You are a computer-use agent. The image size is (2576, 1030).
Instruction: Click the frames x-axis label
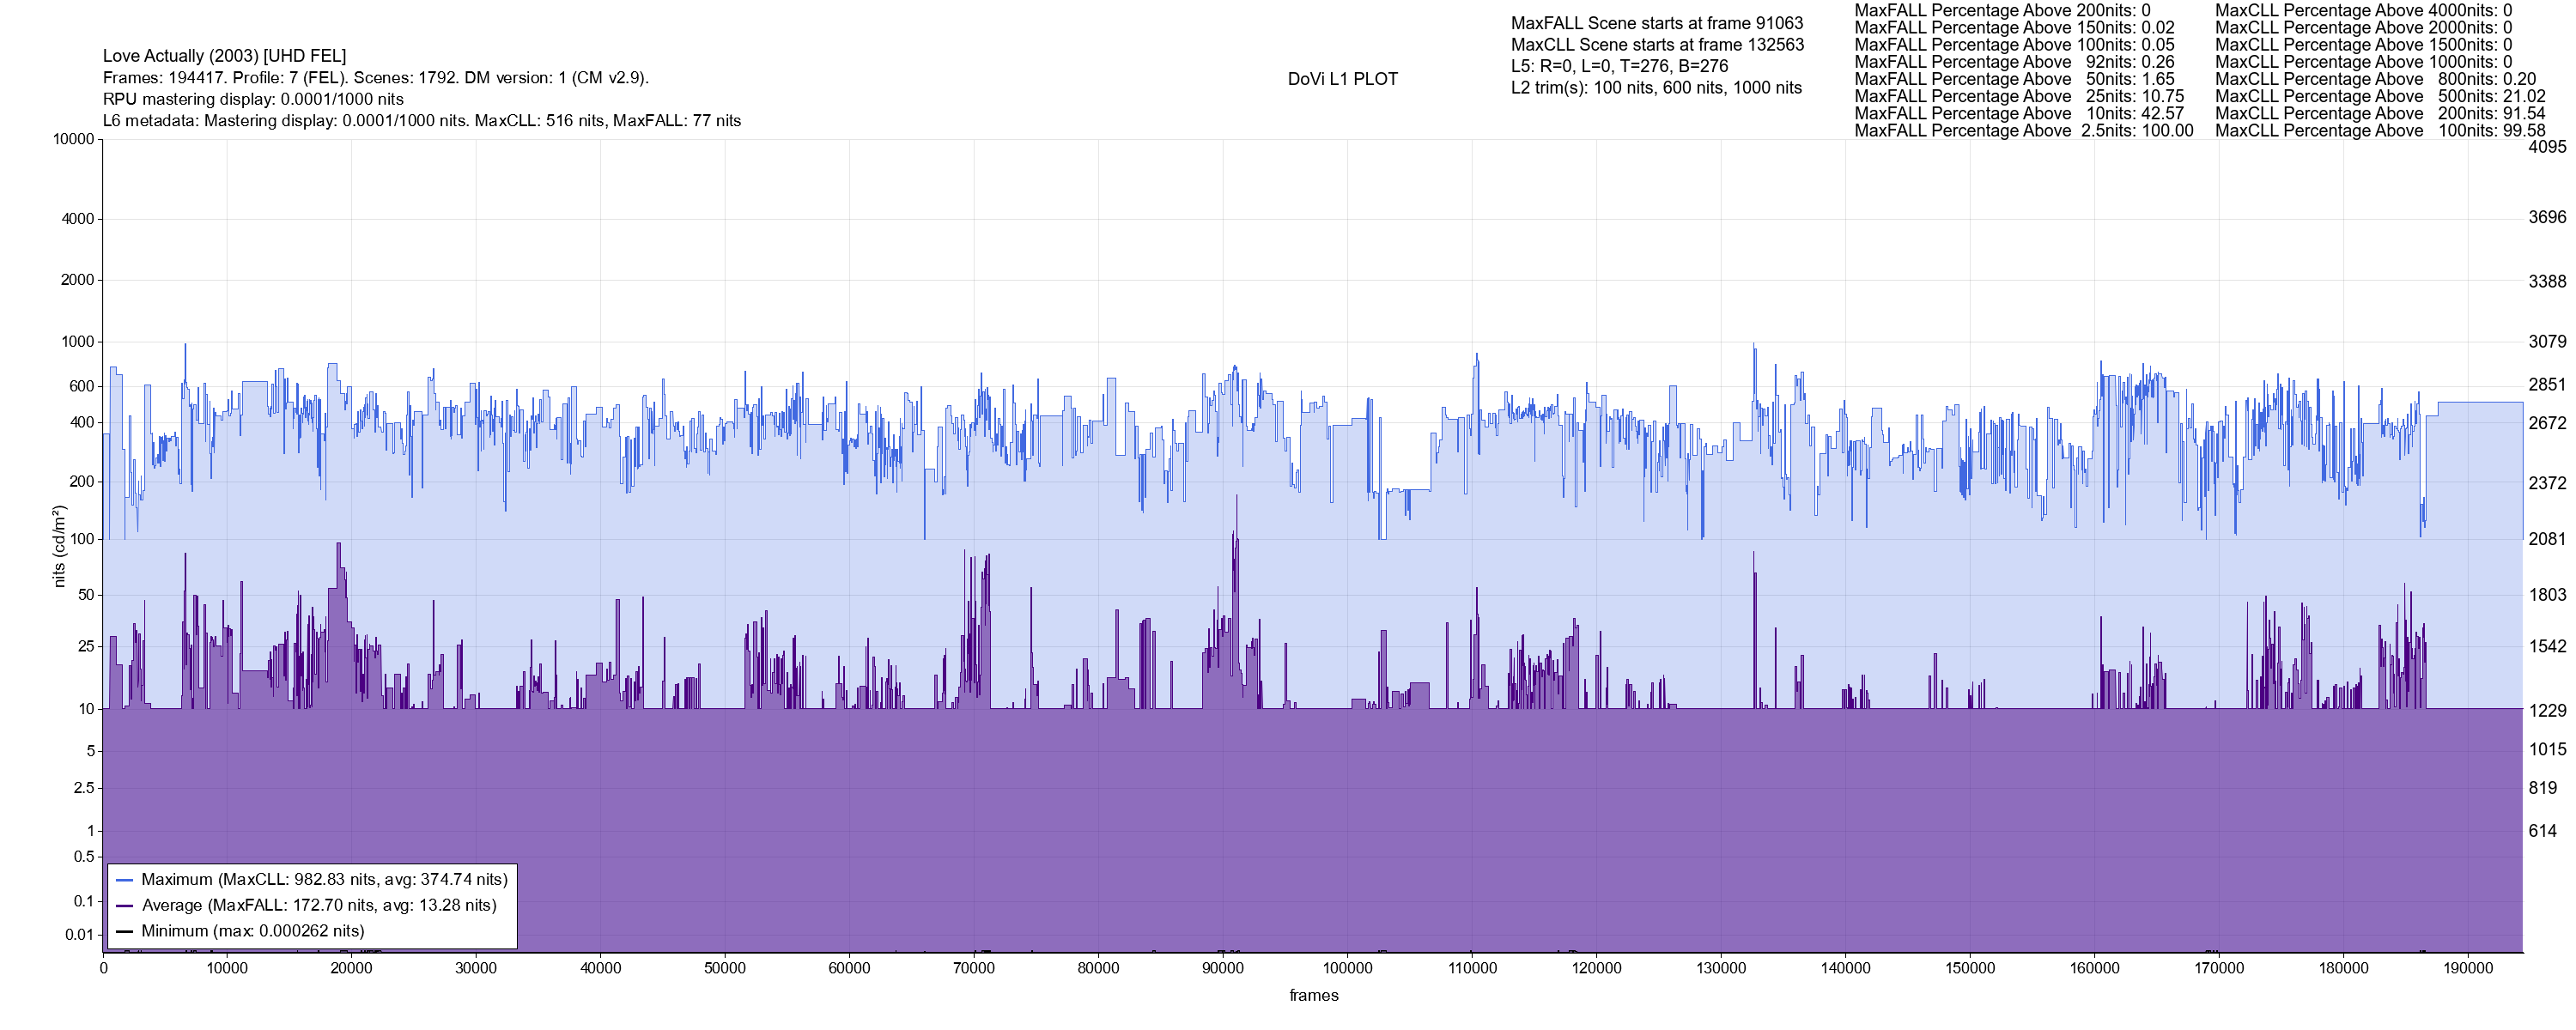(x=1313, y=995)
